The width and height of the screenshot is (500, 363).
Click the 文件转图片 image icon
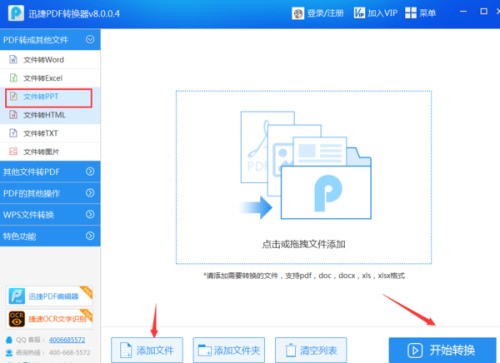(13, 152)
